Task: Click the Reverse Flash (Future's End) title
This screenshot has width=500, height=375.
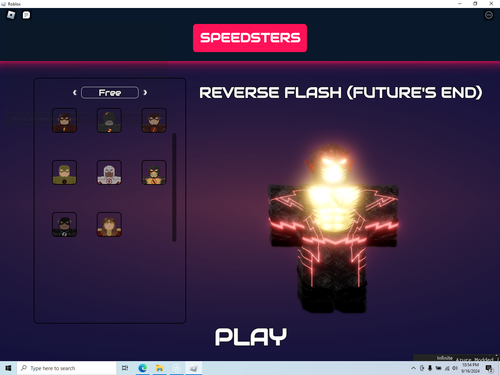Action: point(341,93)
